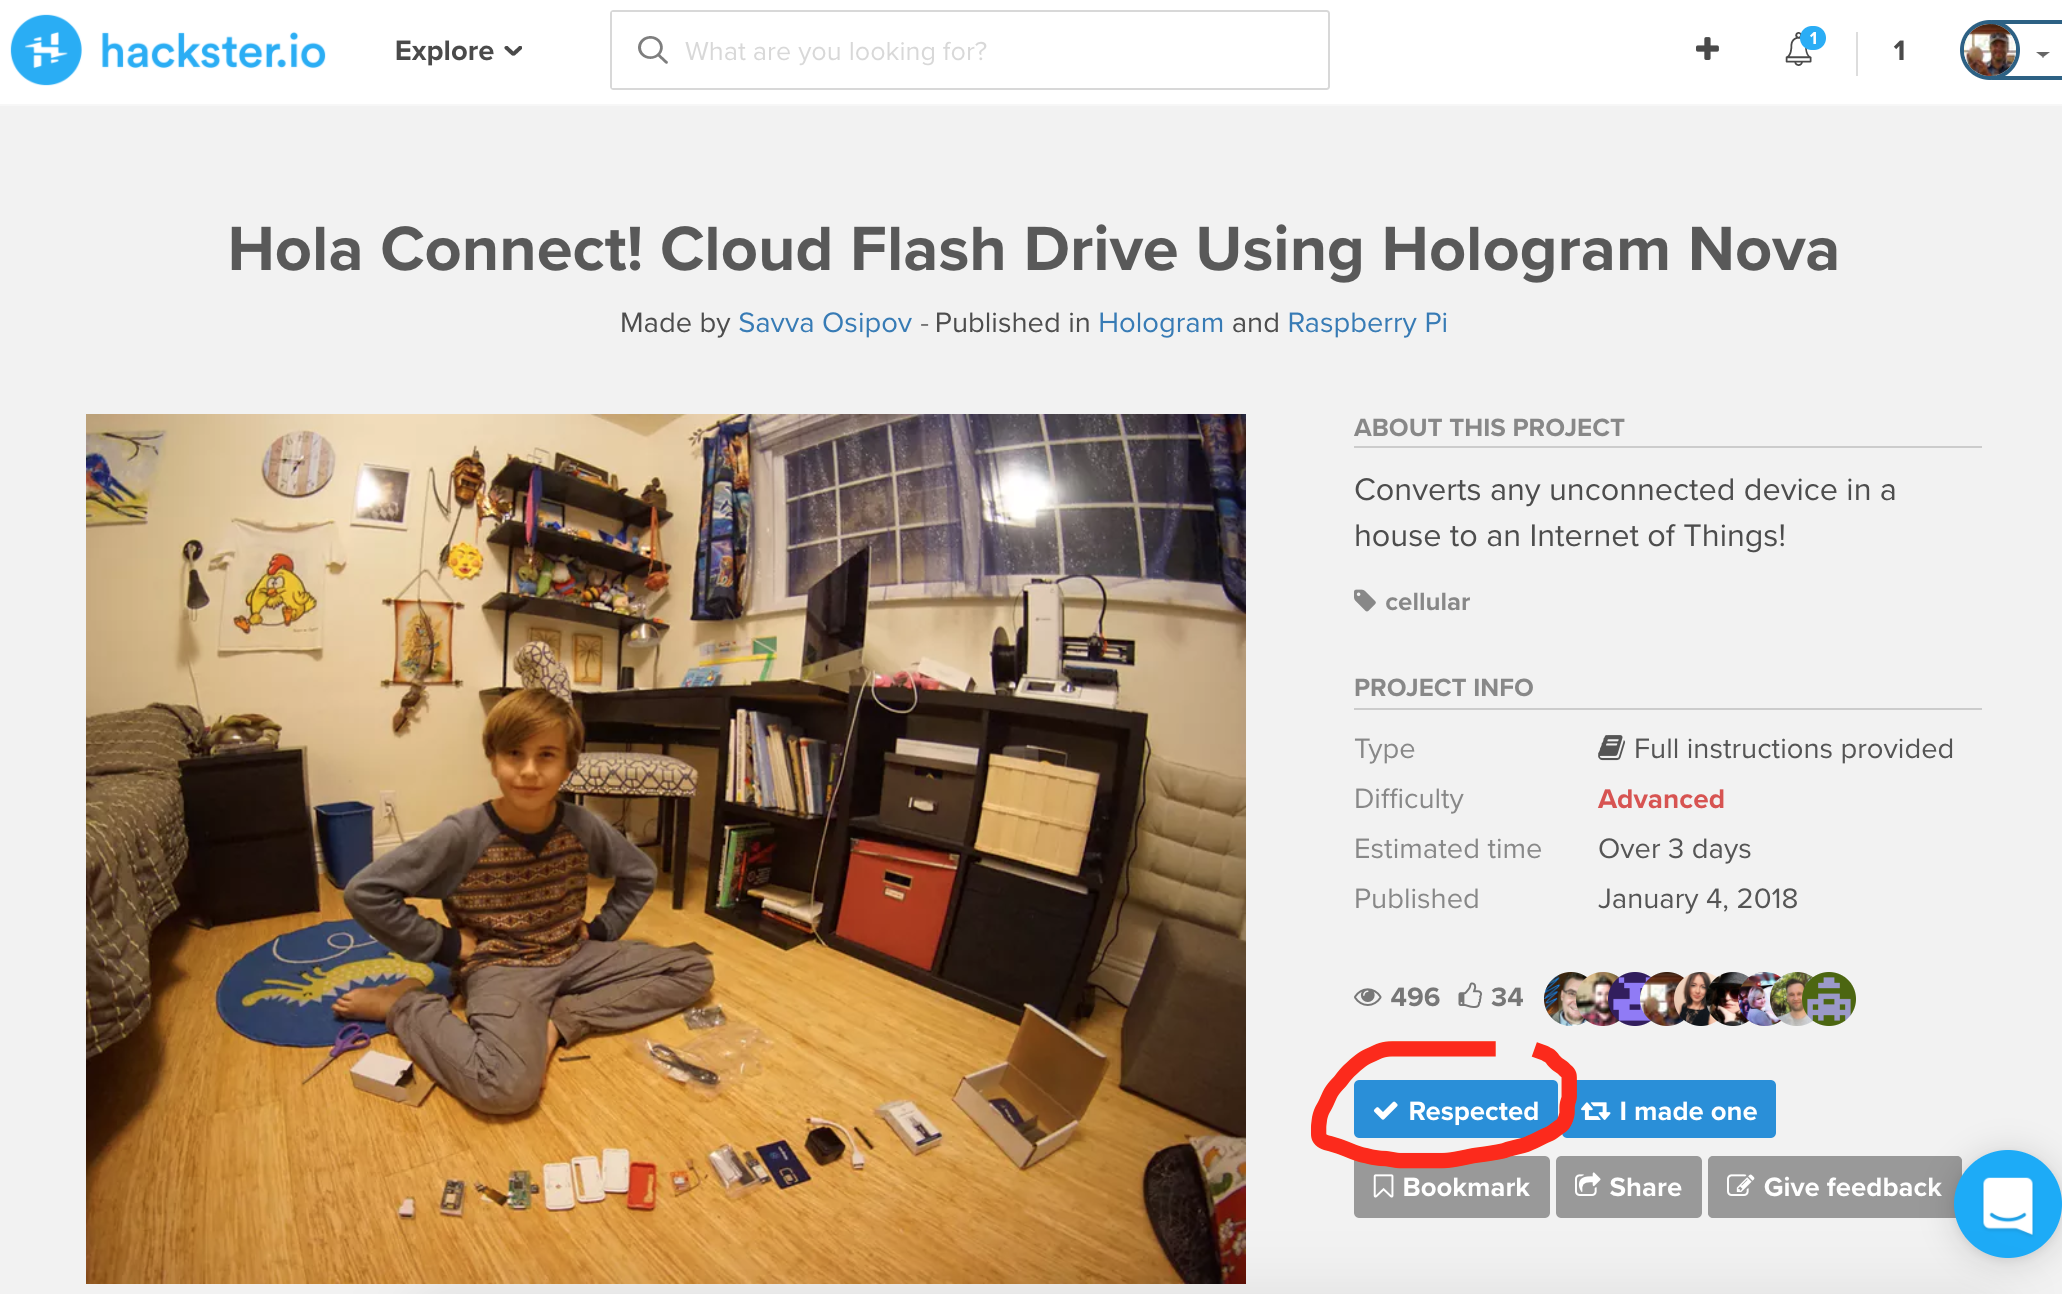Image resolution: width=2062 pixels, height=1294 pixels.
Task: Click the green pixel-monster respecter avatar
Action: click(x=1830, y=998)
